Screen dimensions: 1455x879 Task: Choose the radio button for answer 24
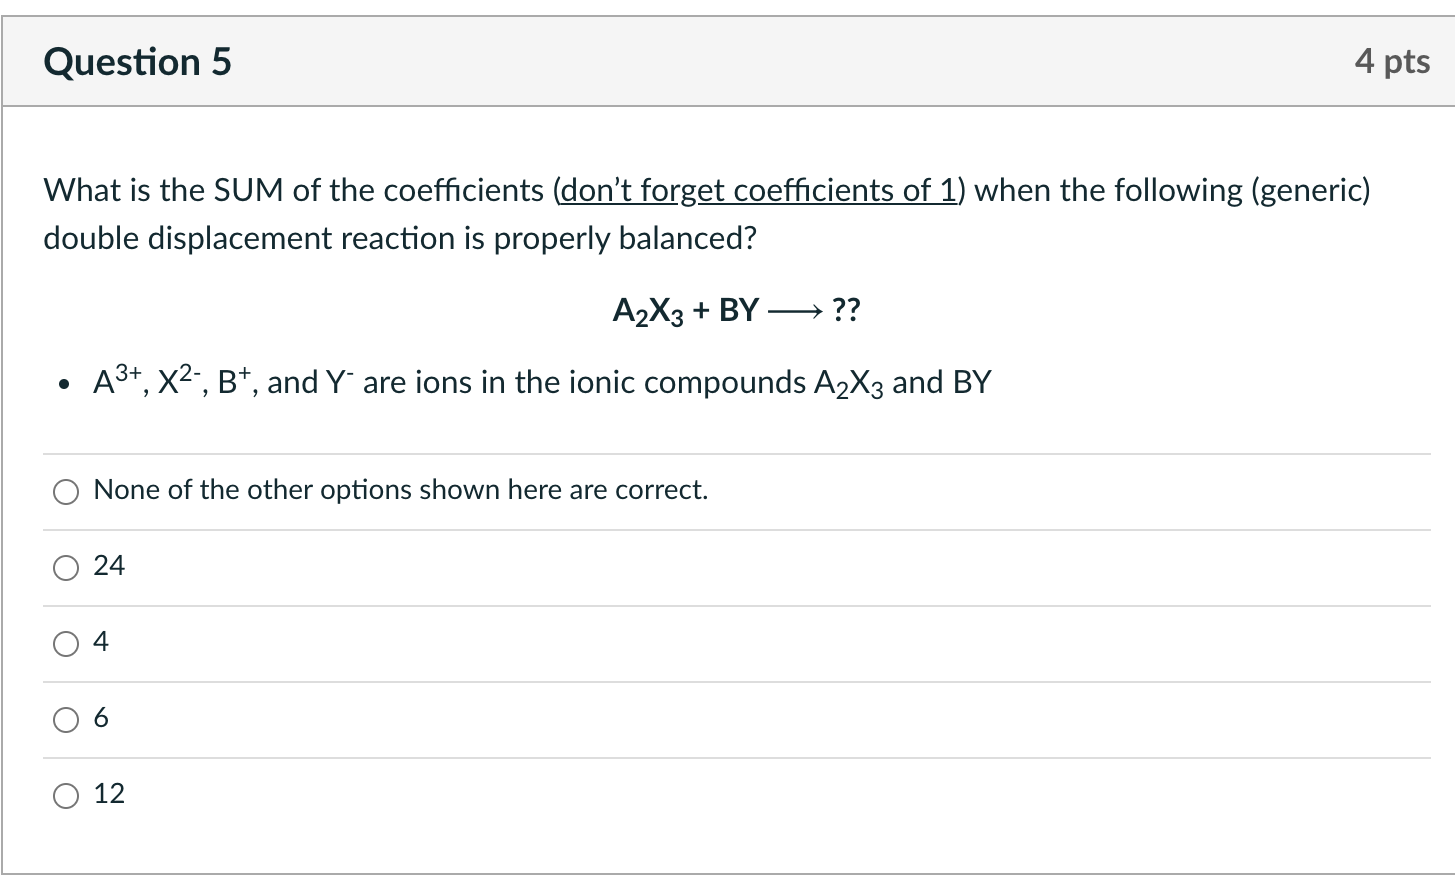click(x=66, y=568)
